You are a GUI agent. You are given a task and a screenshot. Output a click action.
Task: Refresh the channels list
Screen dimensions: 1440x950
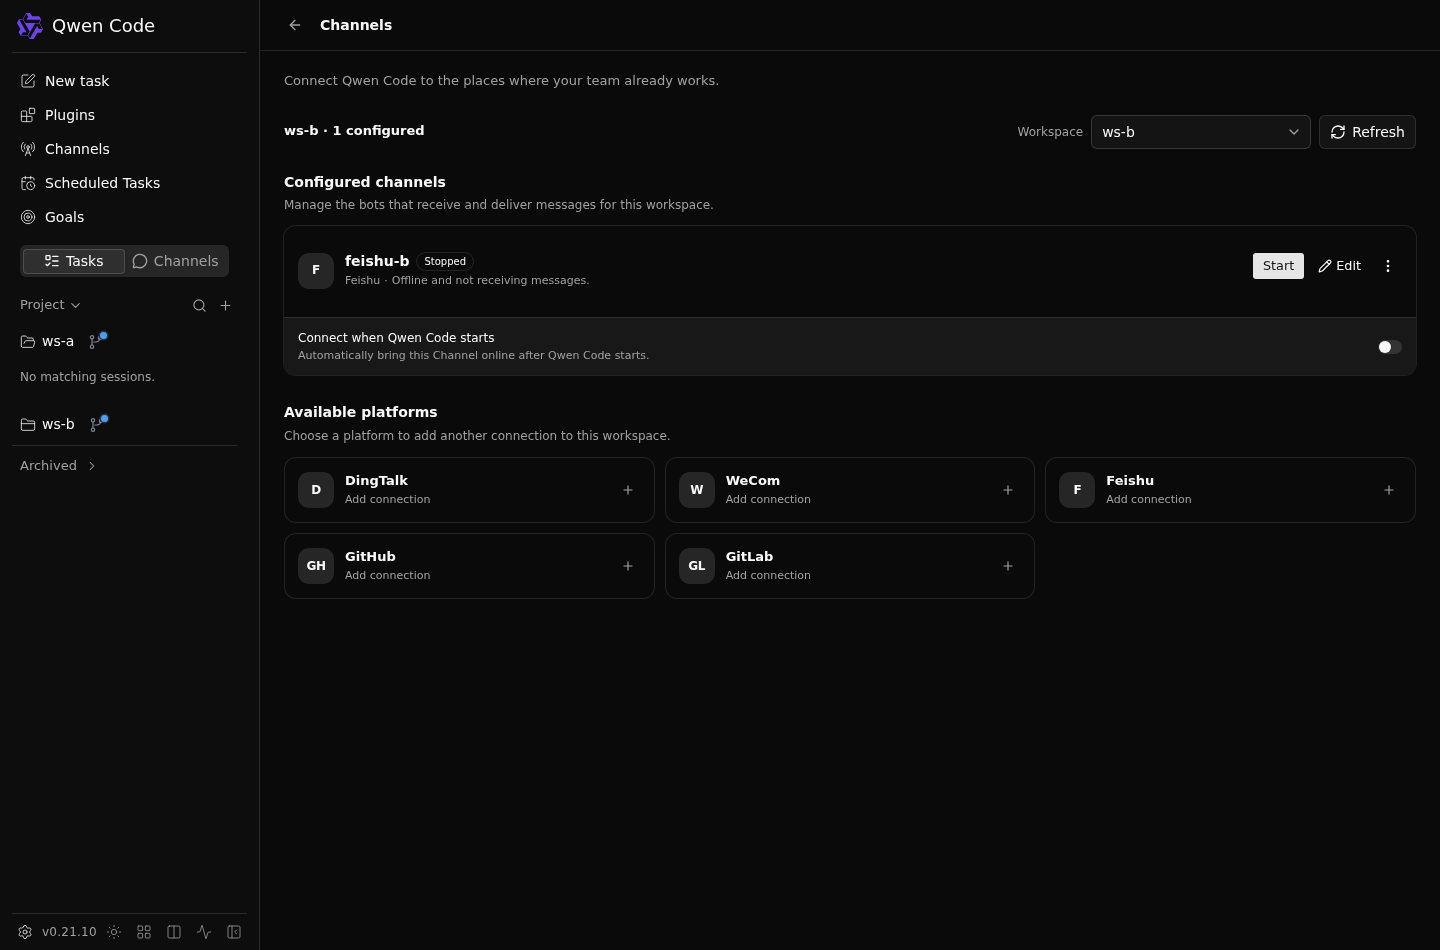[x=1367, y=132]
